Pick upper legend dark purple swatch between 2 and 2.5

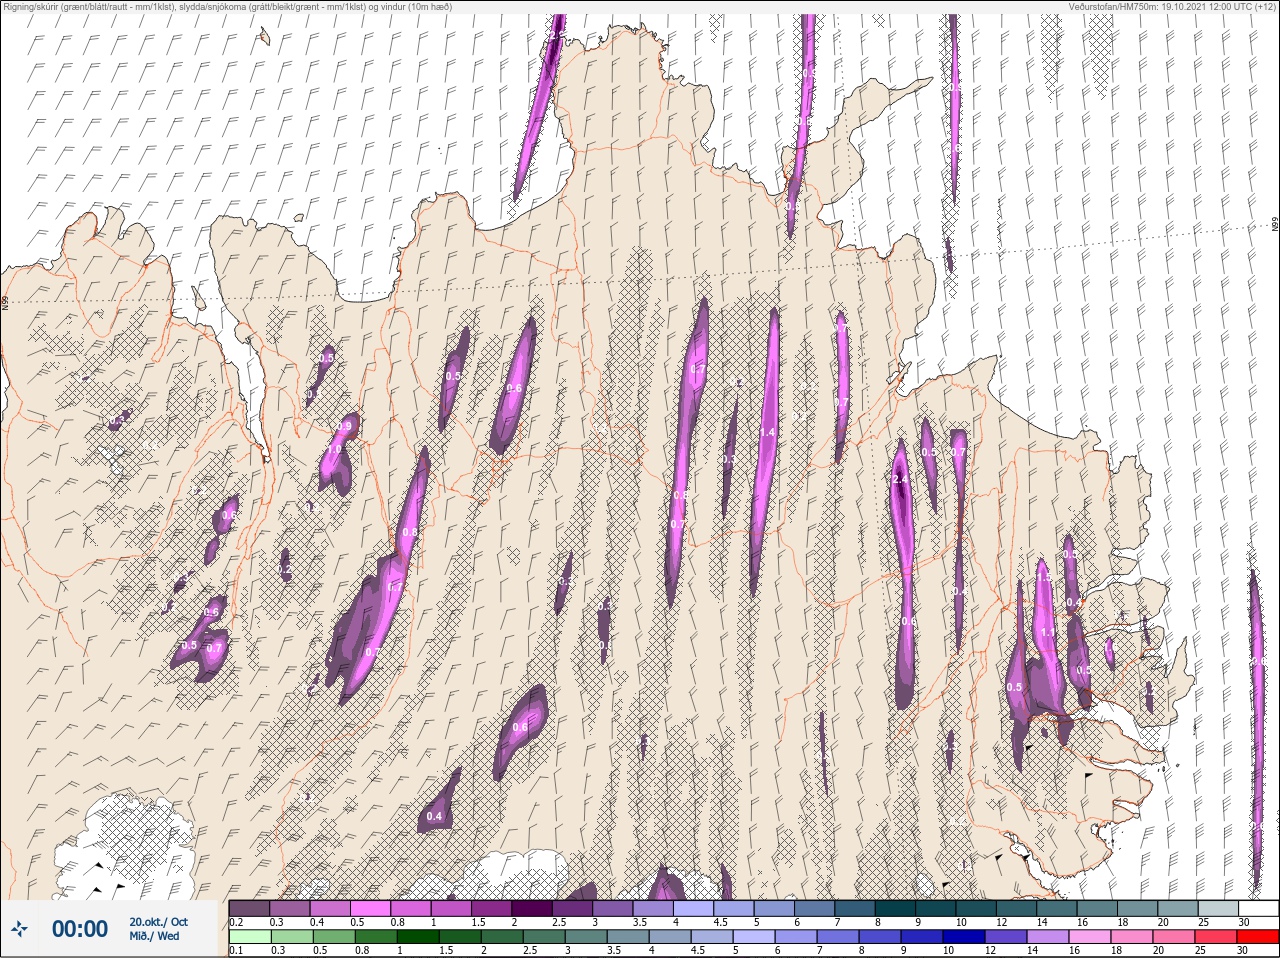(x=532, y=908)
